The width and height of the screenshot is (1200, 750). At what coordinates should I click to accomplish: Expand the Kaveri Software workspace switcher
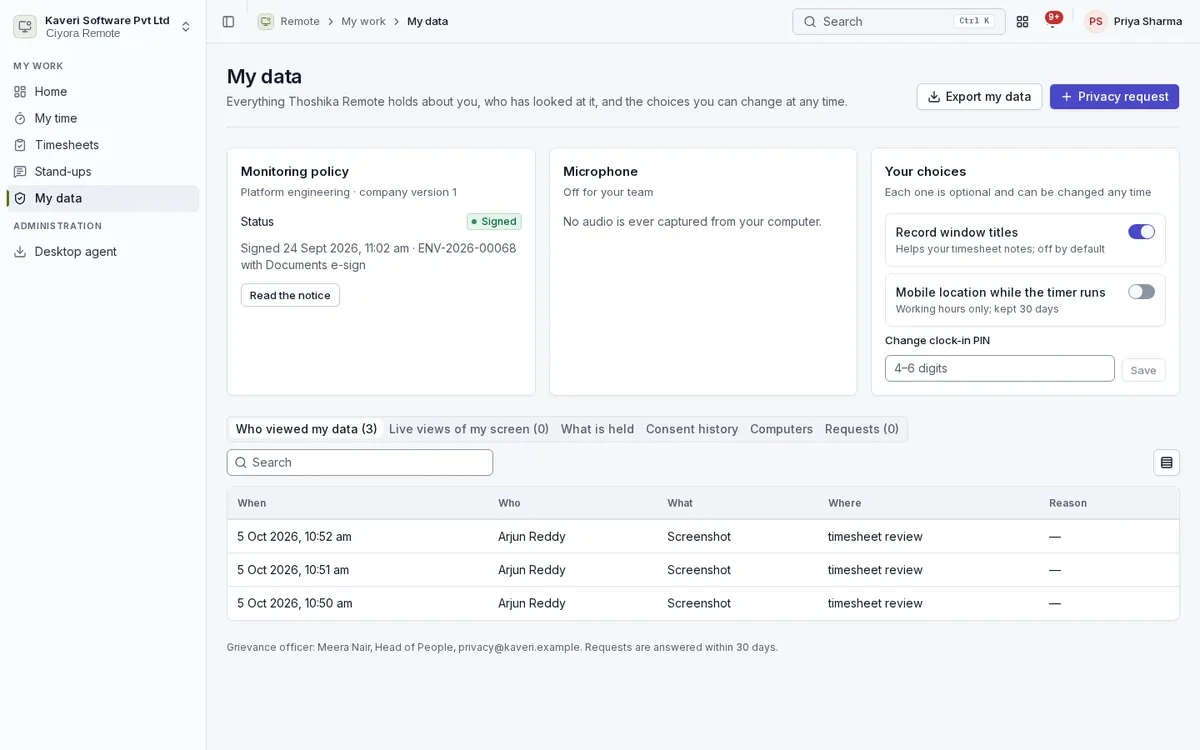pos(186,26)
